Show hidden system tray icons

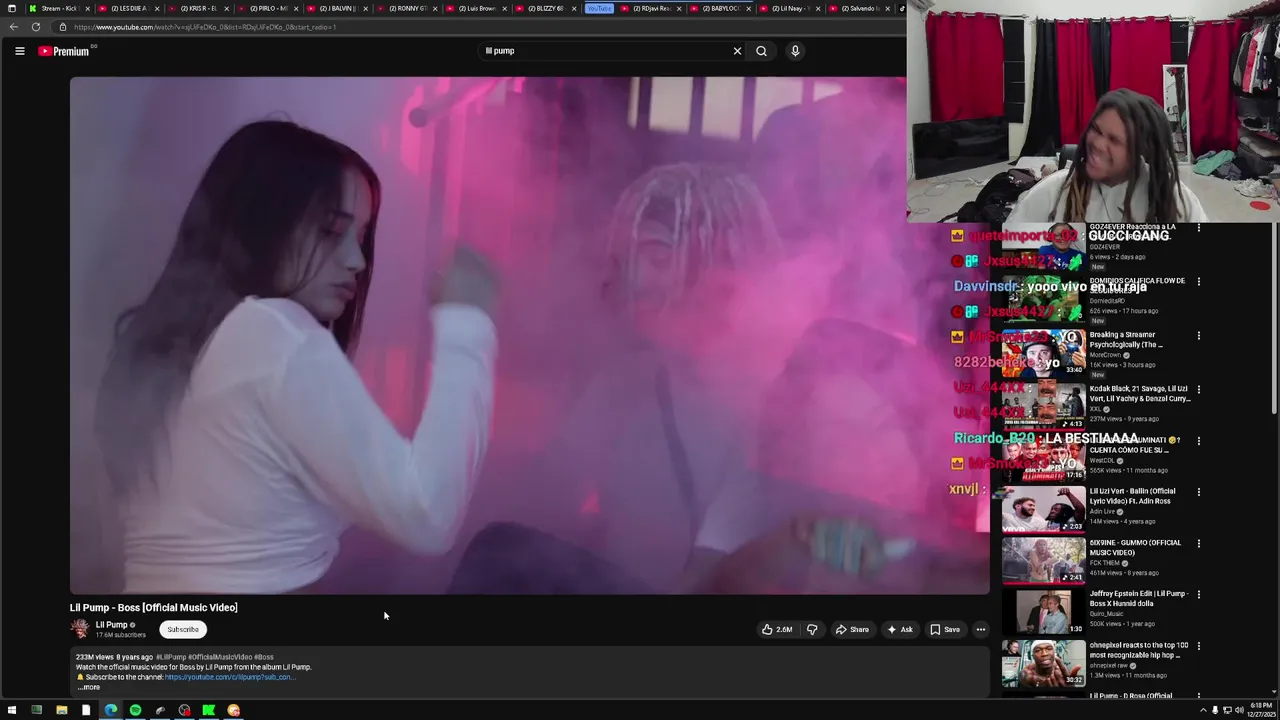[1203, 710]
